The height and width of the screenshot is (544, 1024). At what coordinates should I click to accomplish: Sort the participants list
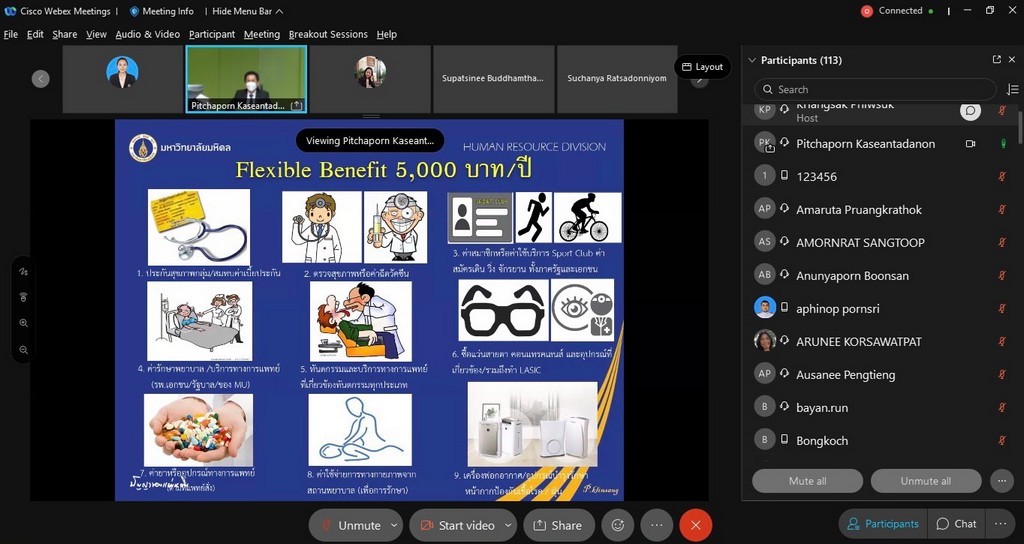(1012, 89)
